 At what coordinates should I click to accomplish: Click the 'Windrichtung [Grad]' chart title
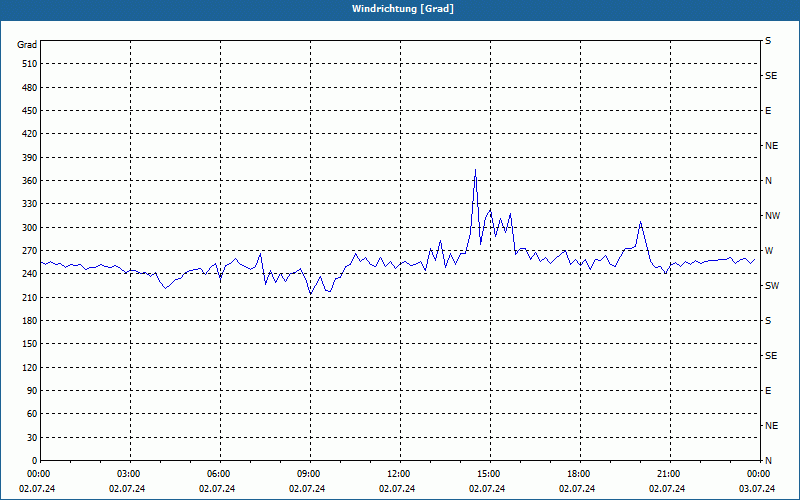pyautogui.click(x=403, y=9)
